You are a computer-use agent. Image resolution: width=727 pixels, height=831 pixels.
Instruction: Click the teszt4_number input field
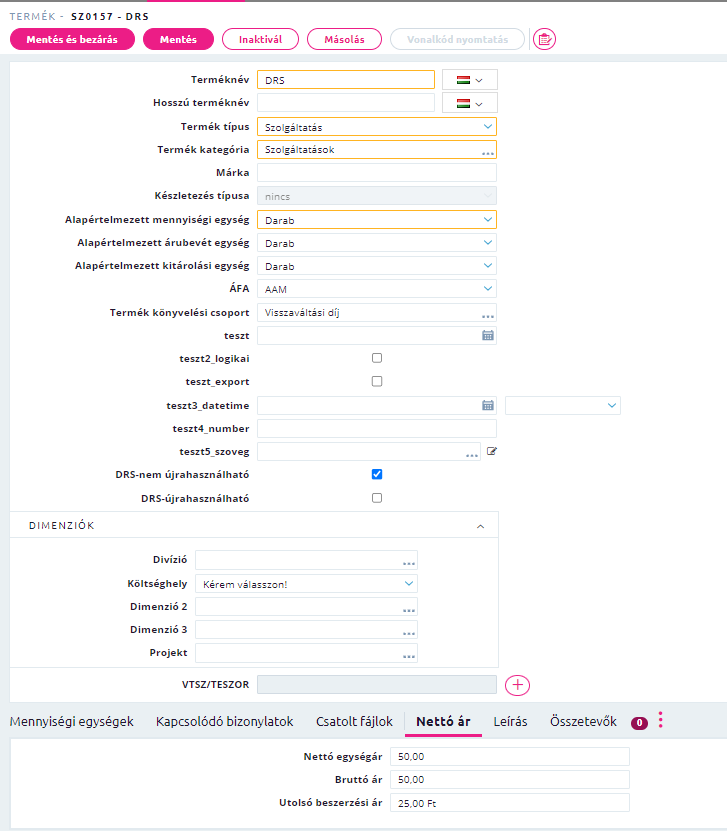coord(377,429)
